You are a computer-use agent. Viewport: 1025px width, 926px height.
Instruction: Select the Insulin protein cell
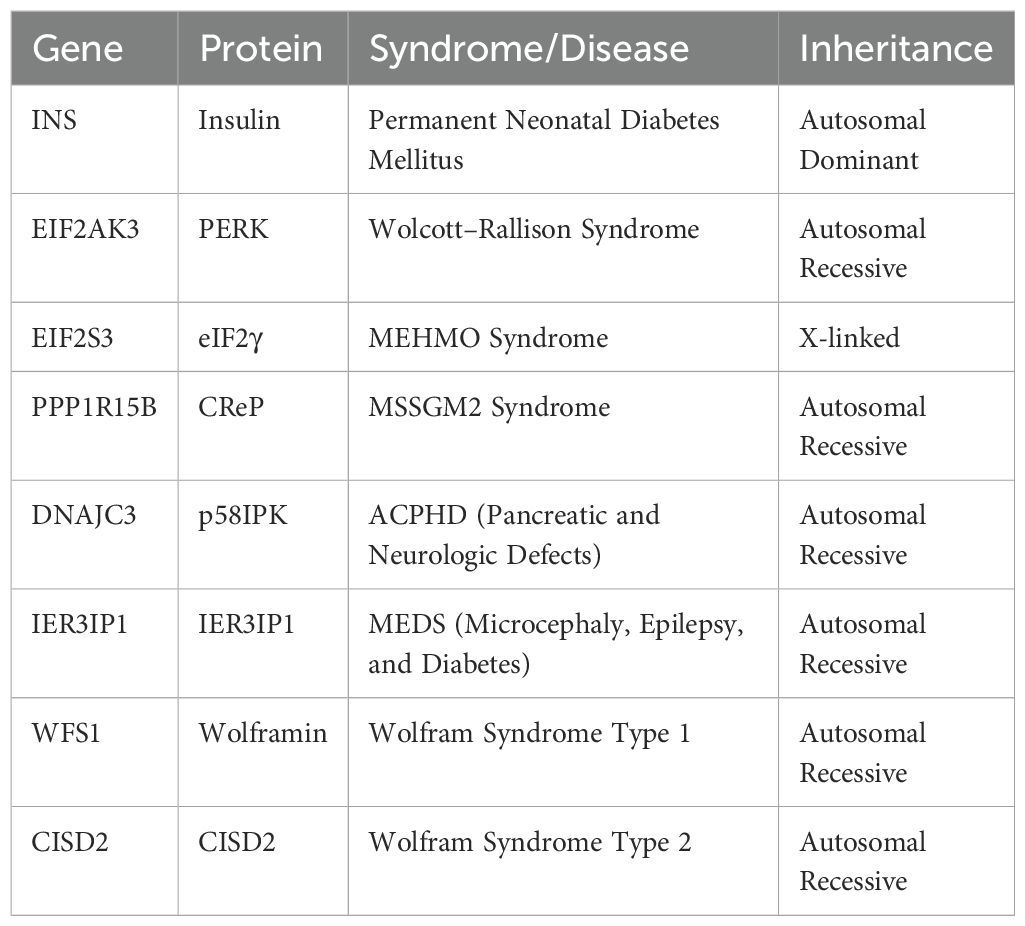pyautogui.click(x=240, y=121)
